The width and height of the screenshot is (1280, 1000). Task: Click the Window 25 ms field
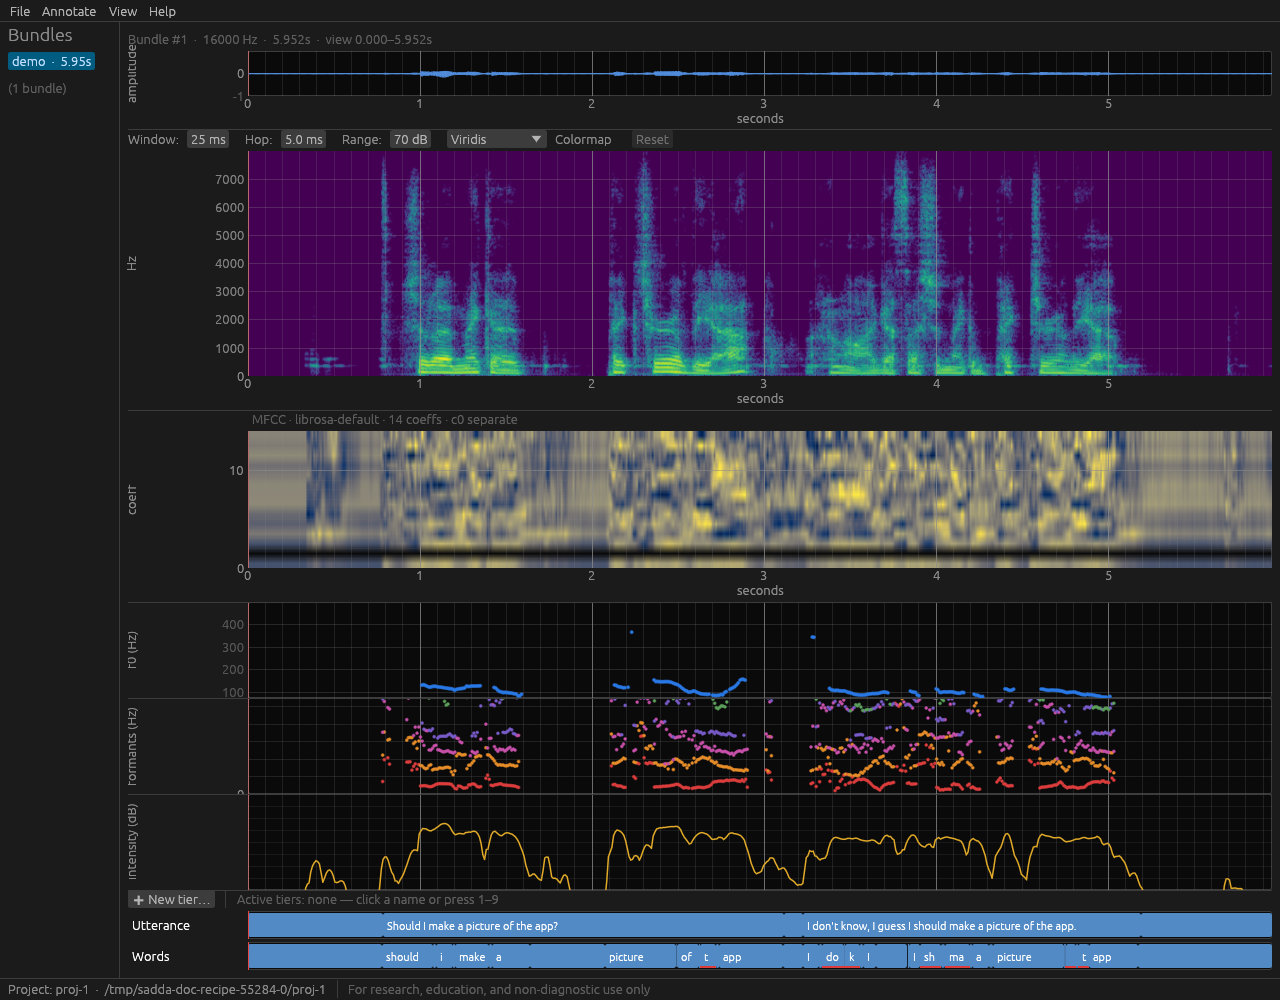pyautogui.click(x=208, y=139)
